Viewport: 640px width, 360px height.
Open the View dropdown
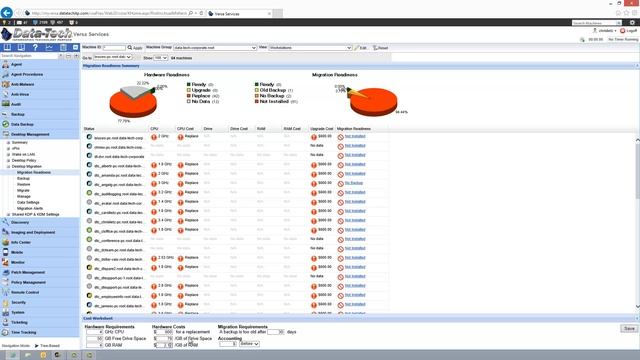tap(310, 48)
